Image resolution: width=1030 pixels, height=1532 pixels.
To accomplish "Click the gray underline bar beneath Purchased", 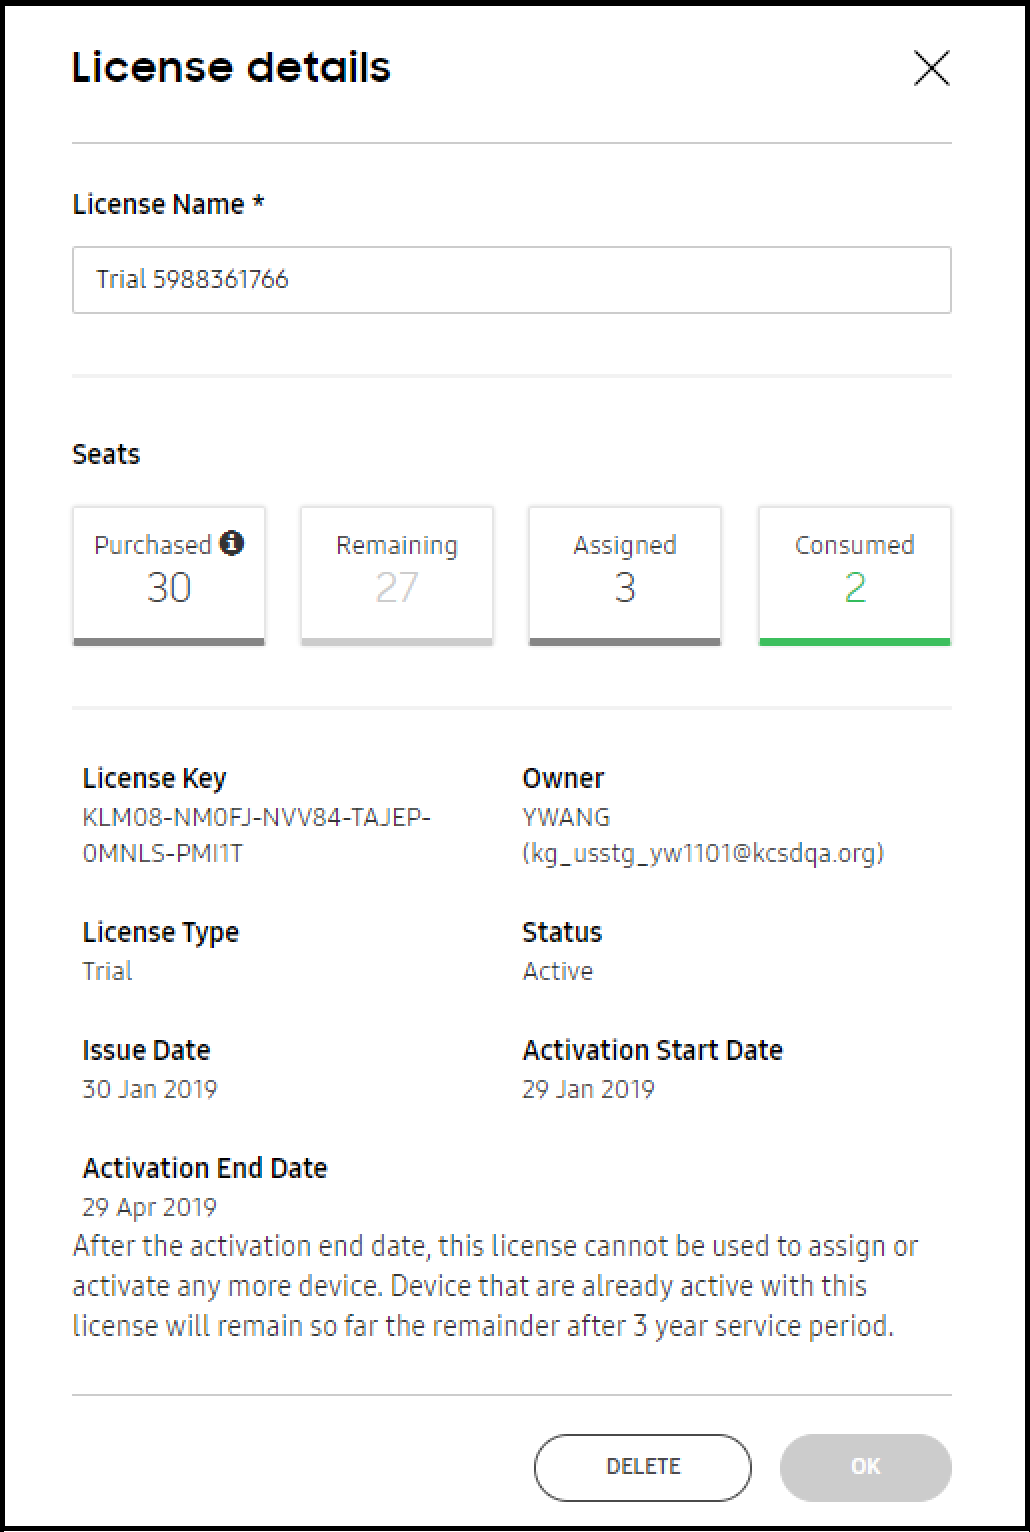I will (168, 640).
